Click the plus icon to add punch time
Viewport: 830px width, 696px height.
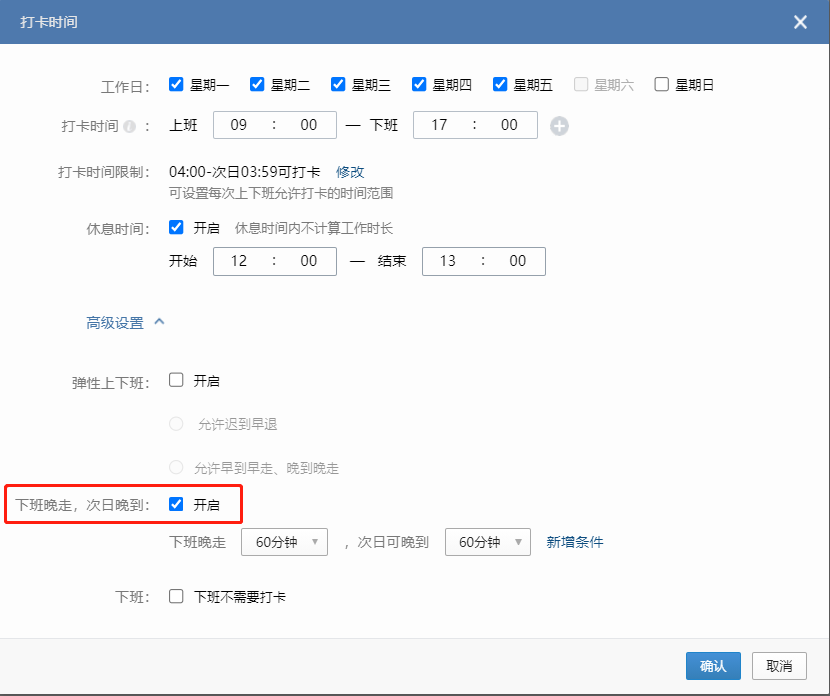559,126
